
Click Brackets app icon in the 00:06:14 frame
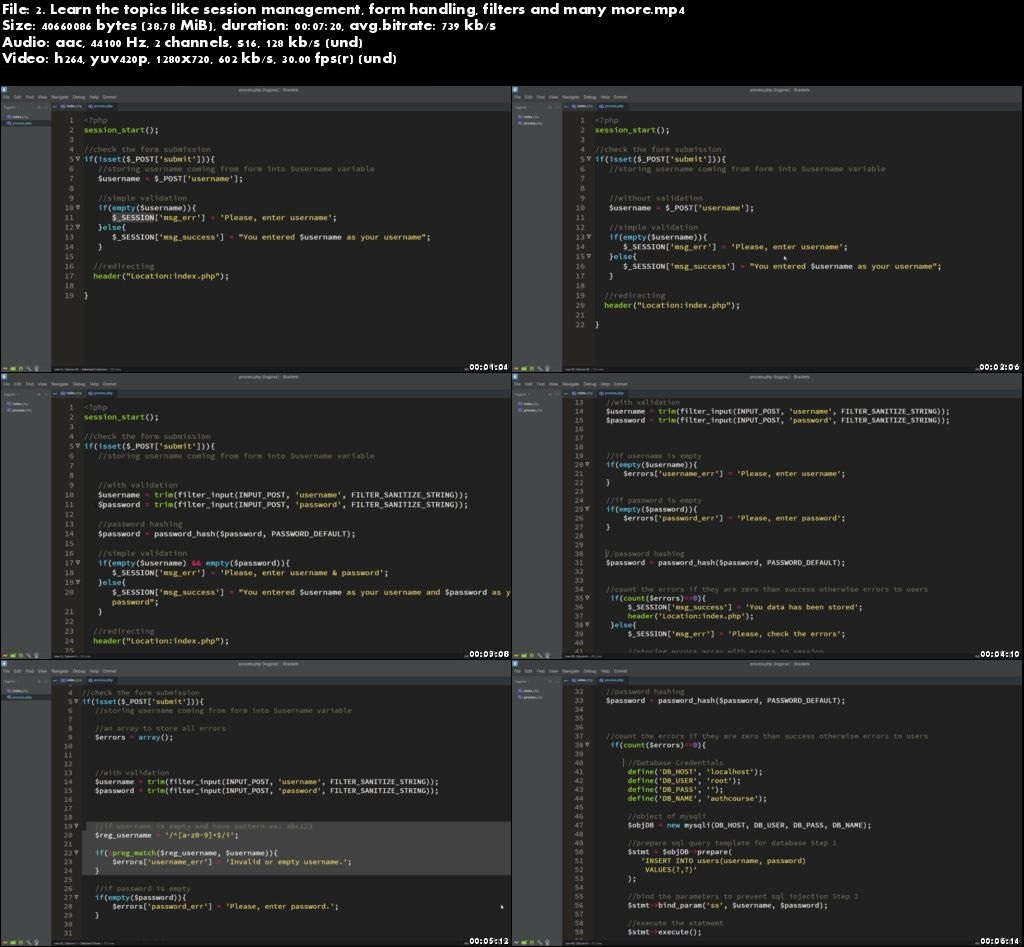coord(515,663)
